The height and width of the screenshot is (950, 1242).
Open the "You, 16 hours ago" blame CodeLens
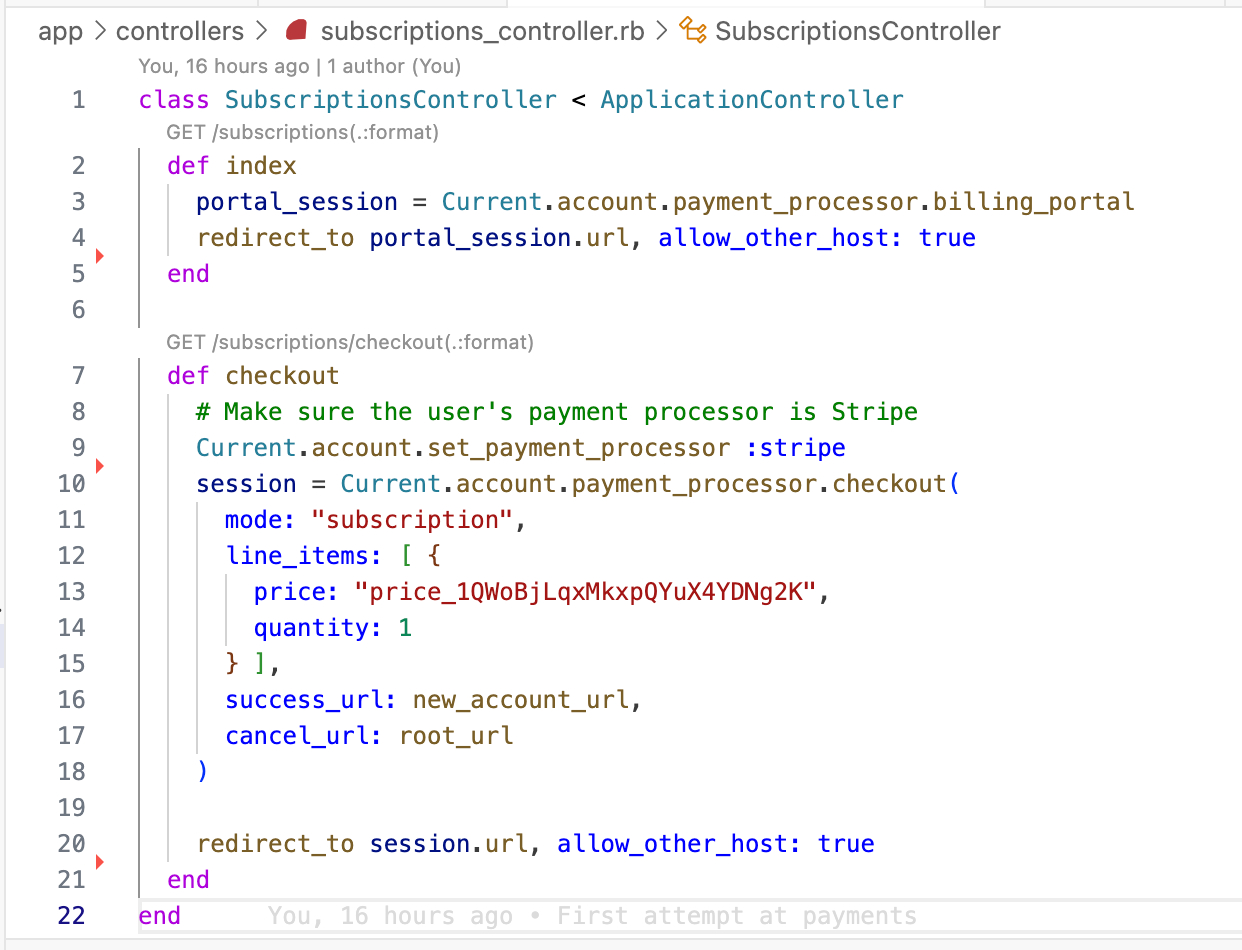[x=224, y=67]
